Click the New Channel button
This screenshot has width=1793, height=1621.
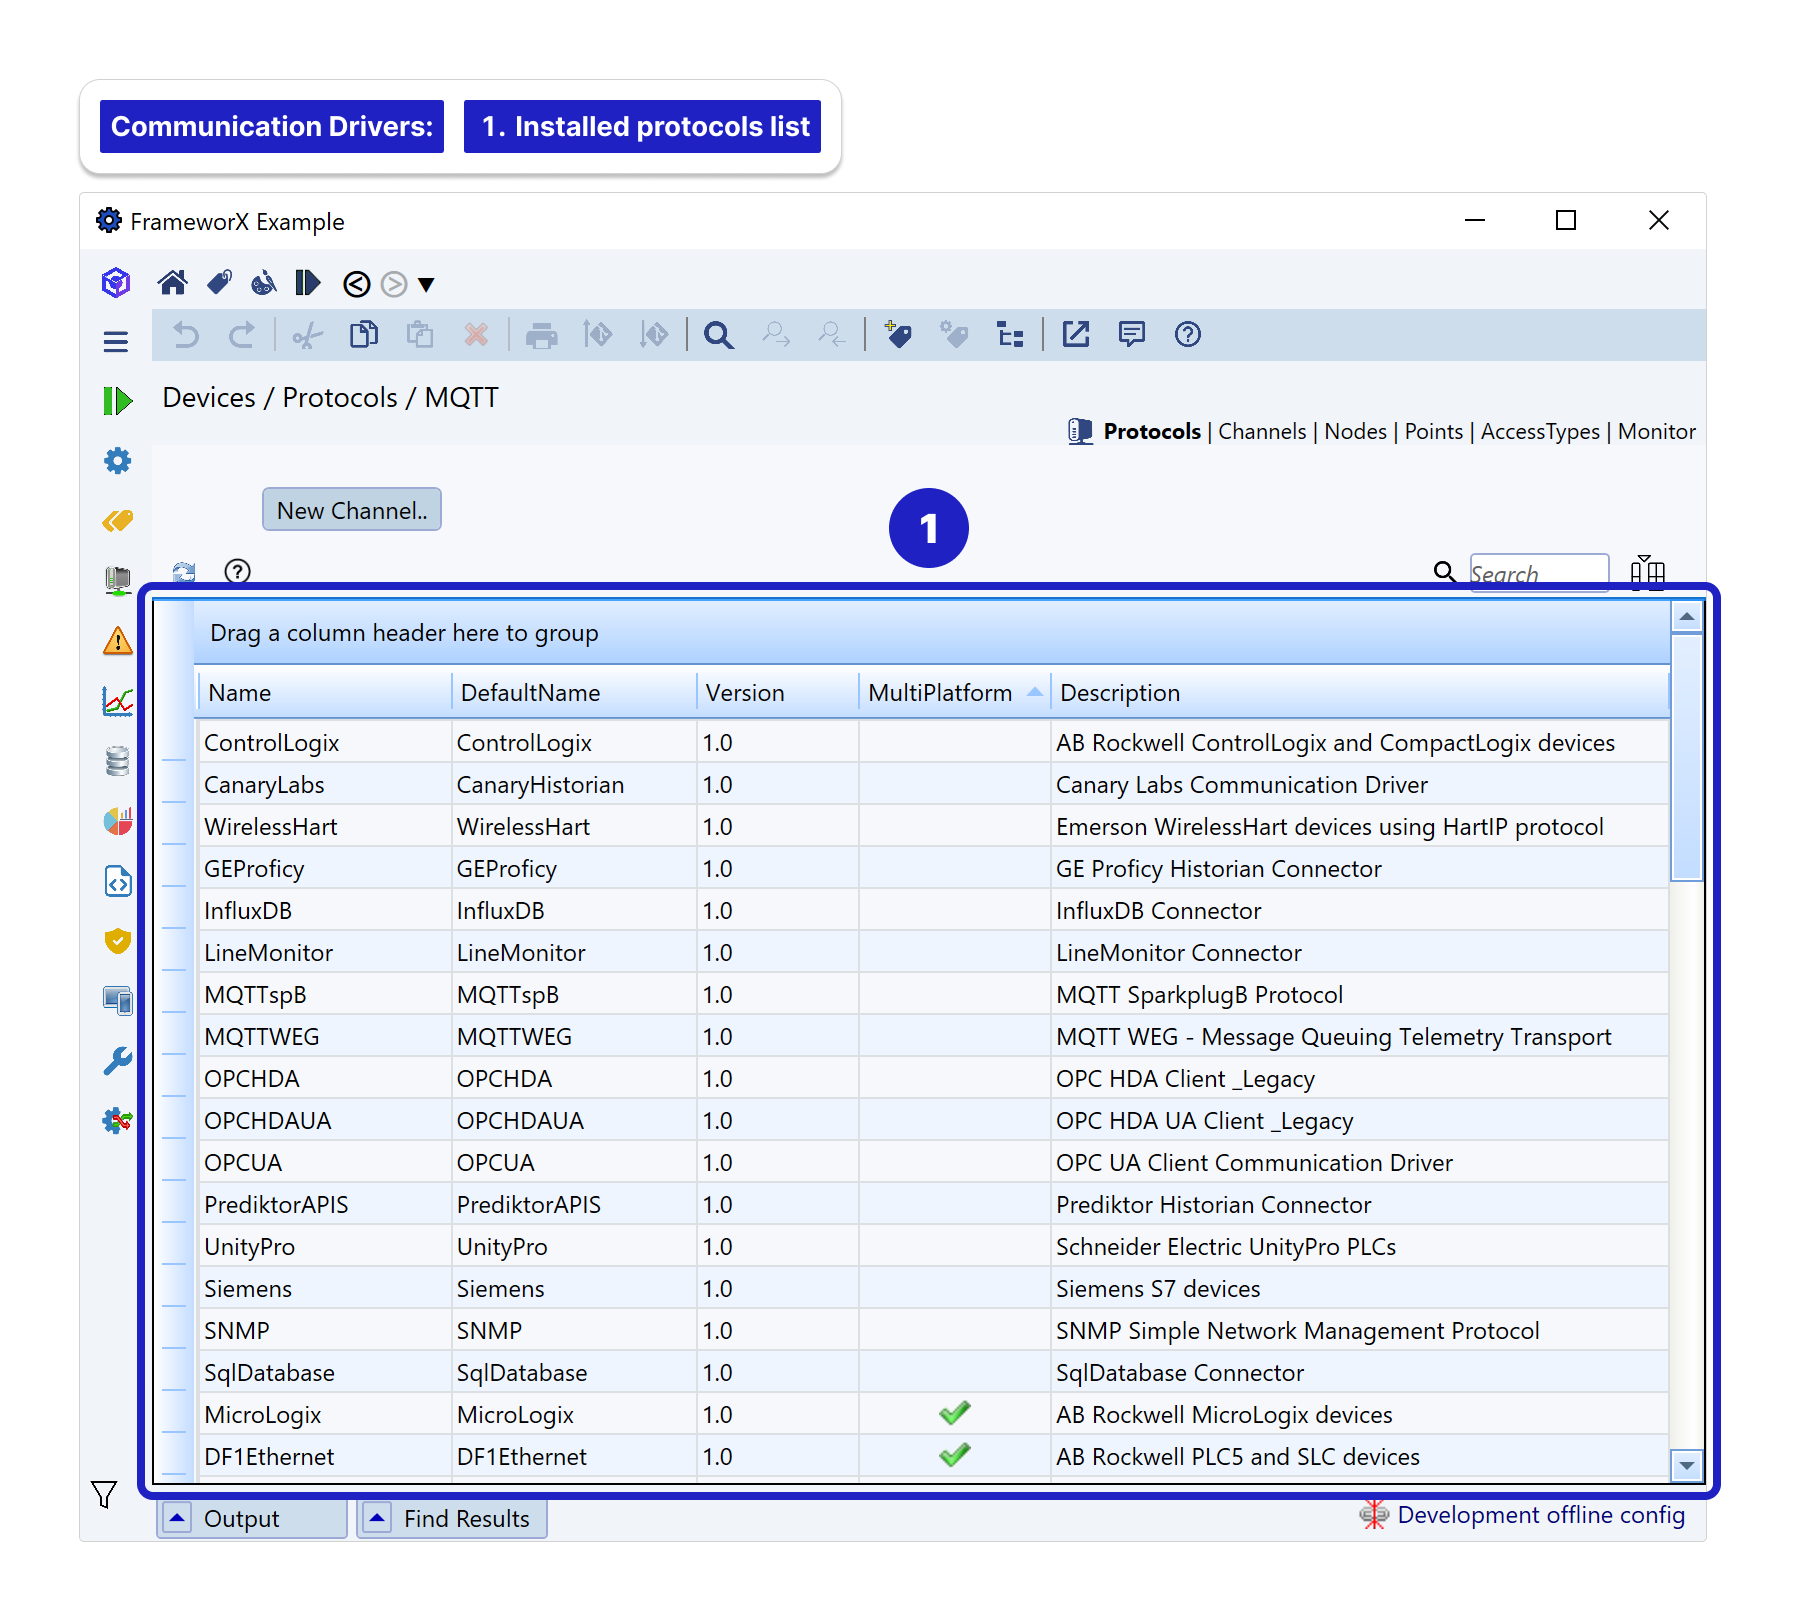352,510
